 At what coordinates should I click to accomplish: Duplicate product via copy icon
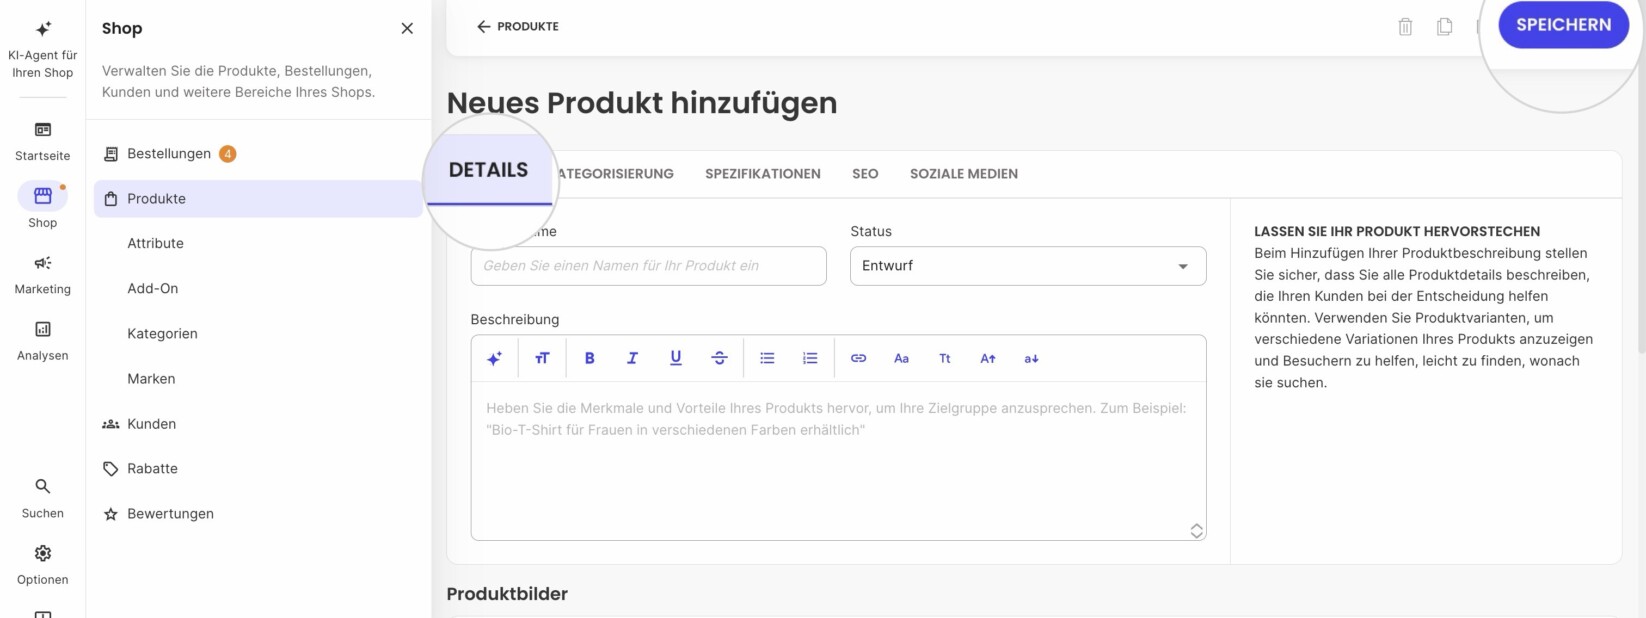1444,27
